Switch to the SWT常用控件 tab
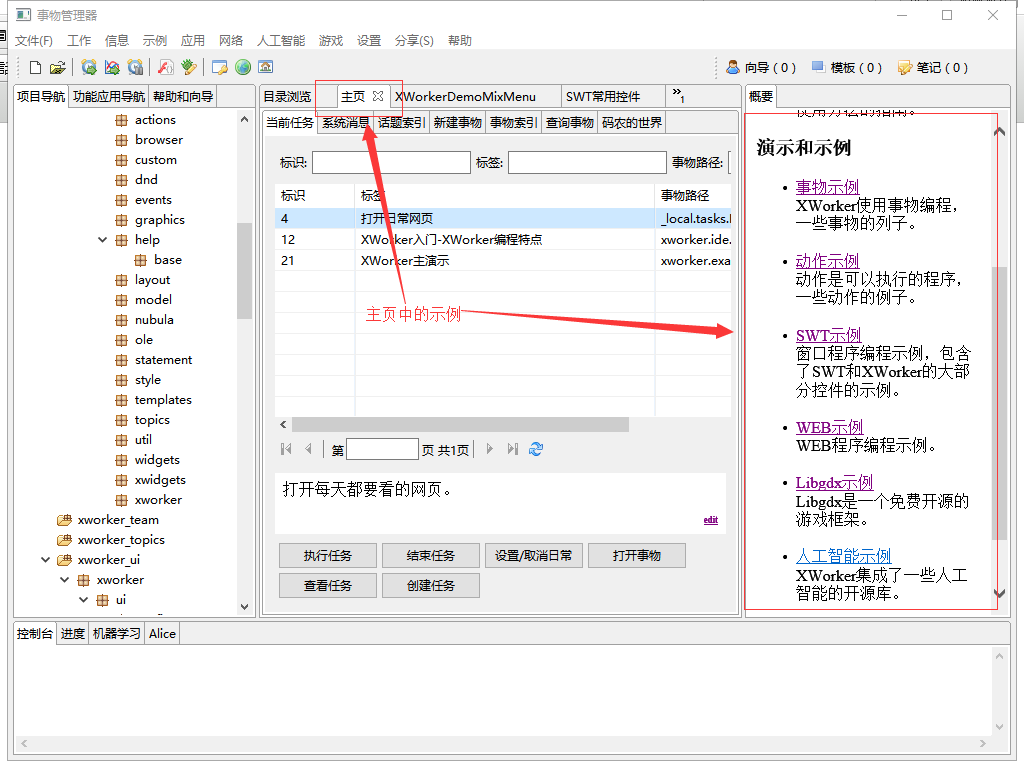The image size is (1024, 768). (603, 97)
